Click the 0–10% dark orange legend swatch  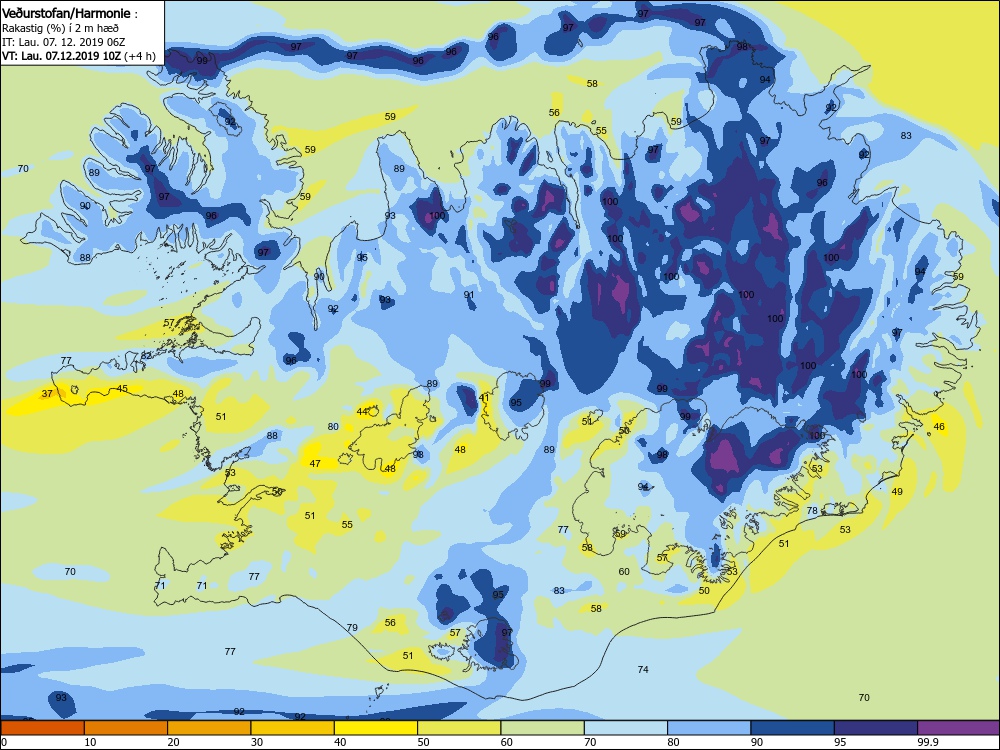42,728
